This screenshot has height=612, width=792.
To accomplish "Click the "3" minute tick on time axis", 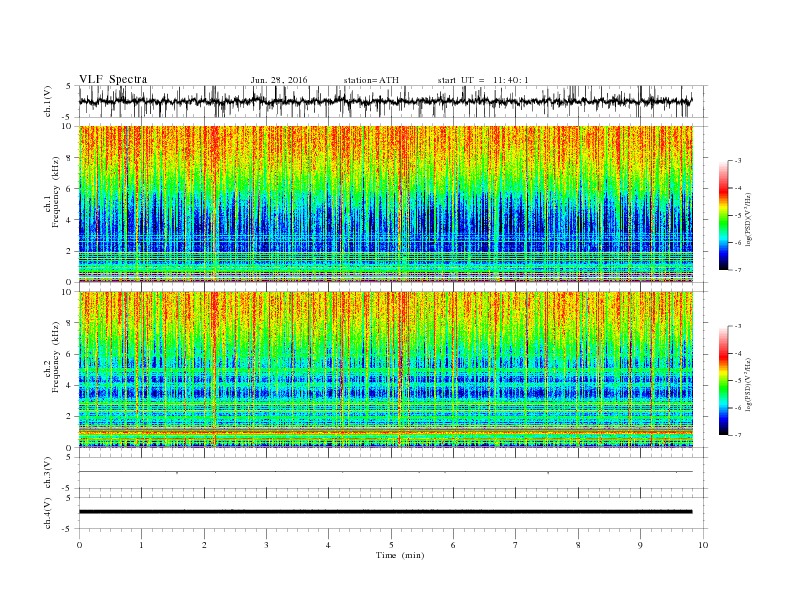I will 266,545.
